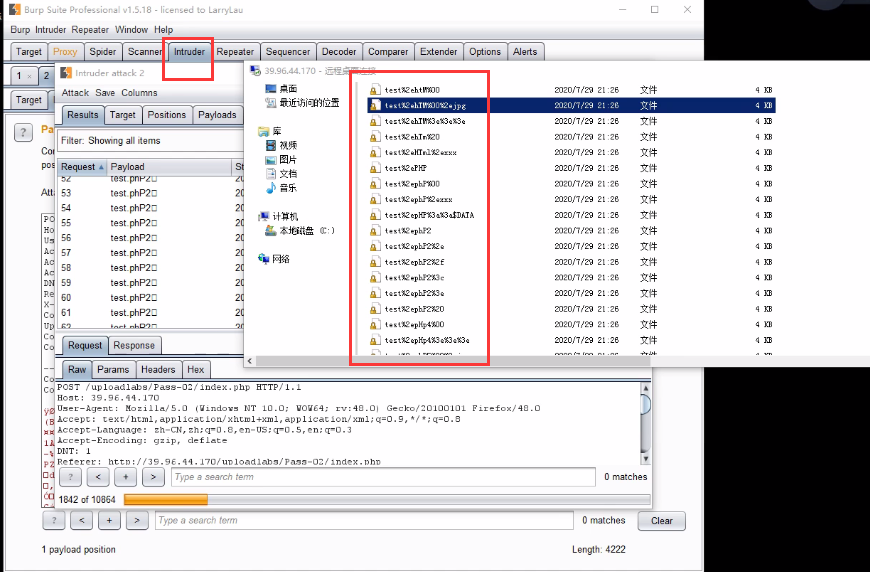The width and height of the screenshot is (870, 572).
Task: Switch to the Repeater tab
Action: coord(235,52)
